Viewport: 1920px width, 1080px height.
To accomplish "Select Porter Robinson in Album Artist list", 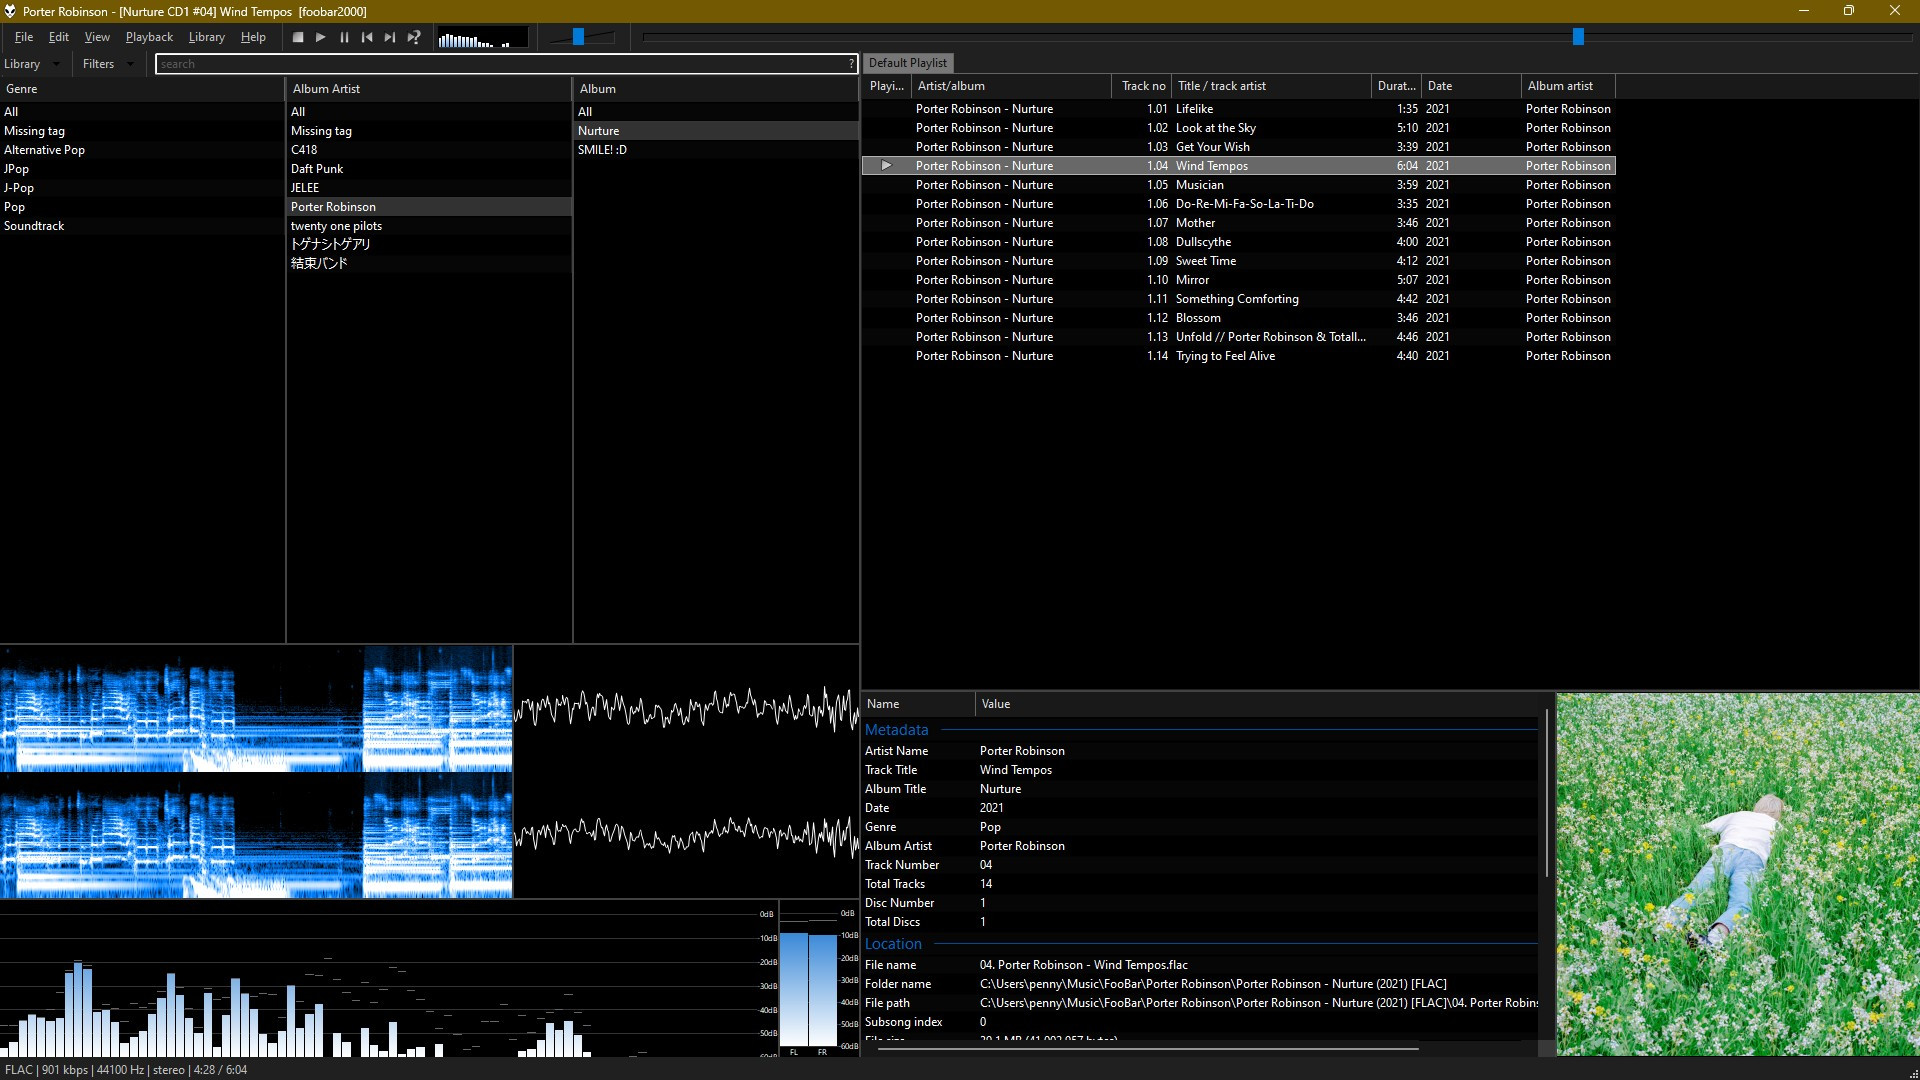I will (x=429, y=207).
